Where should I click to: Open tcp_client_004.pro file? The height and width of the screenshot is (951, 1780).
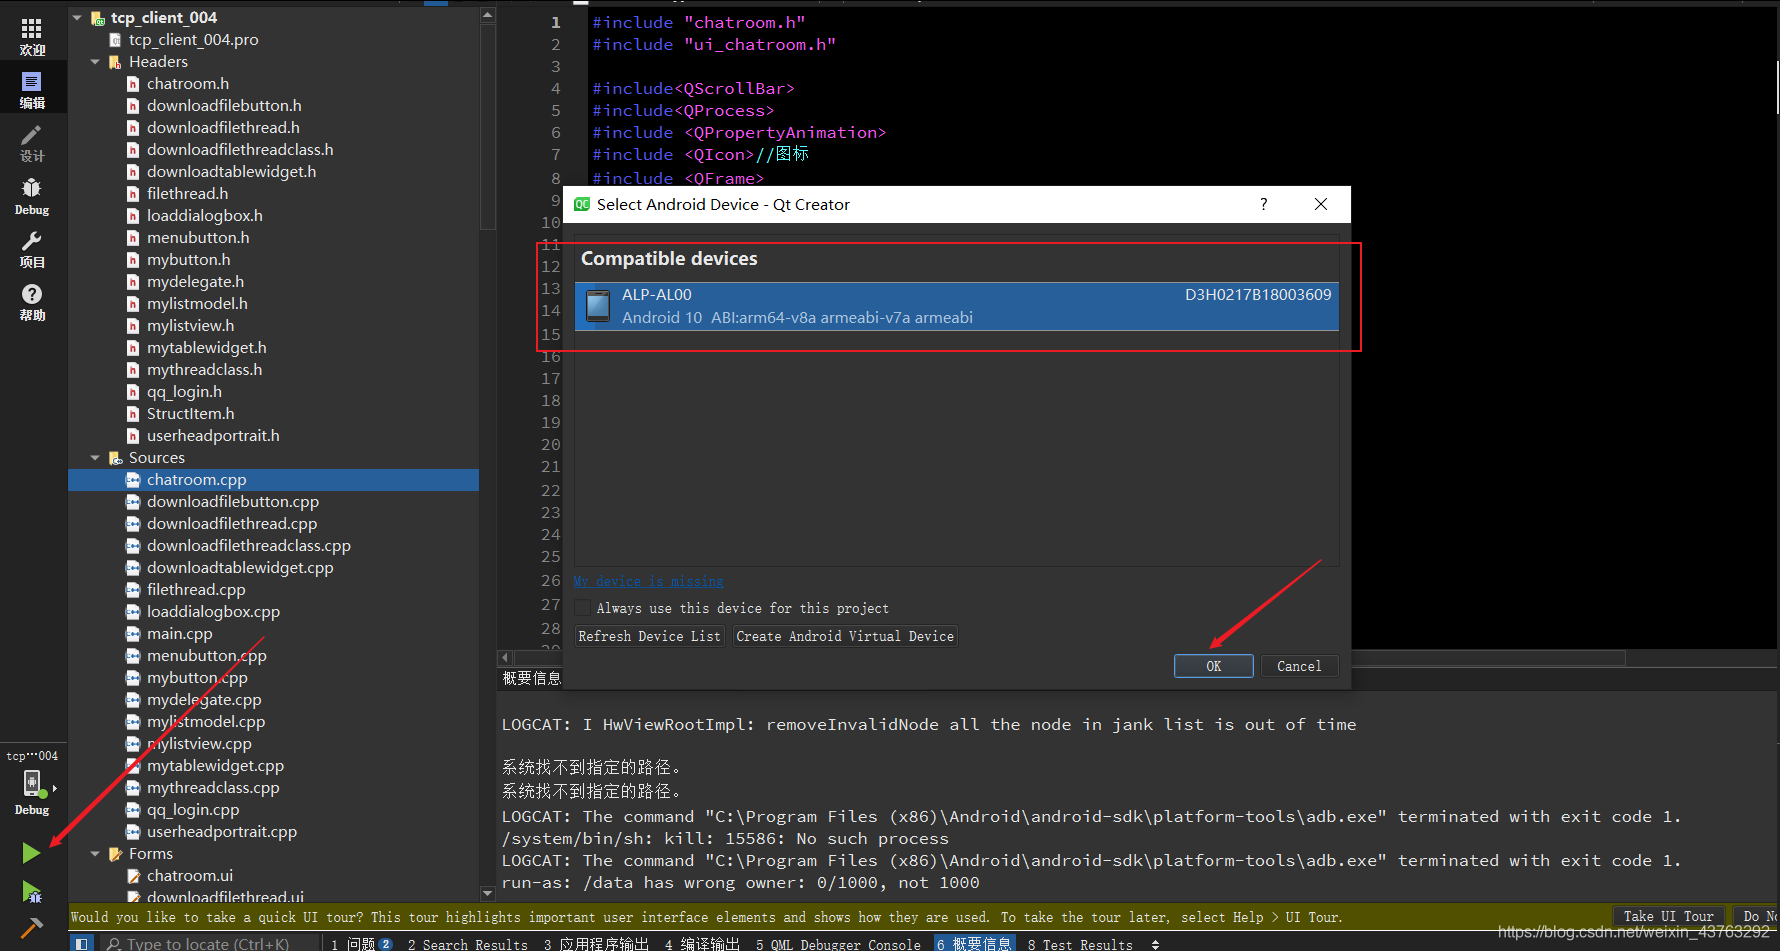click(193, 40)
